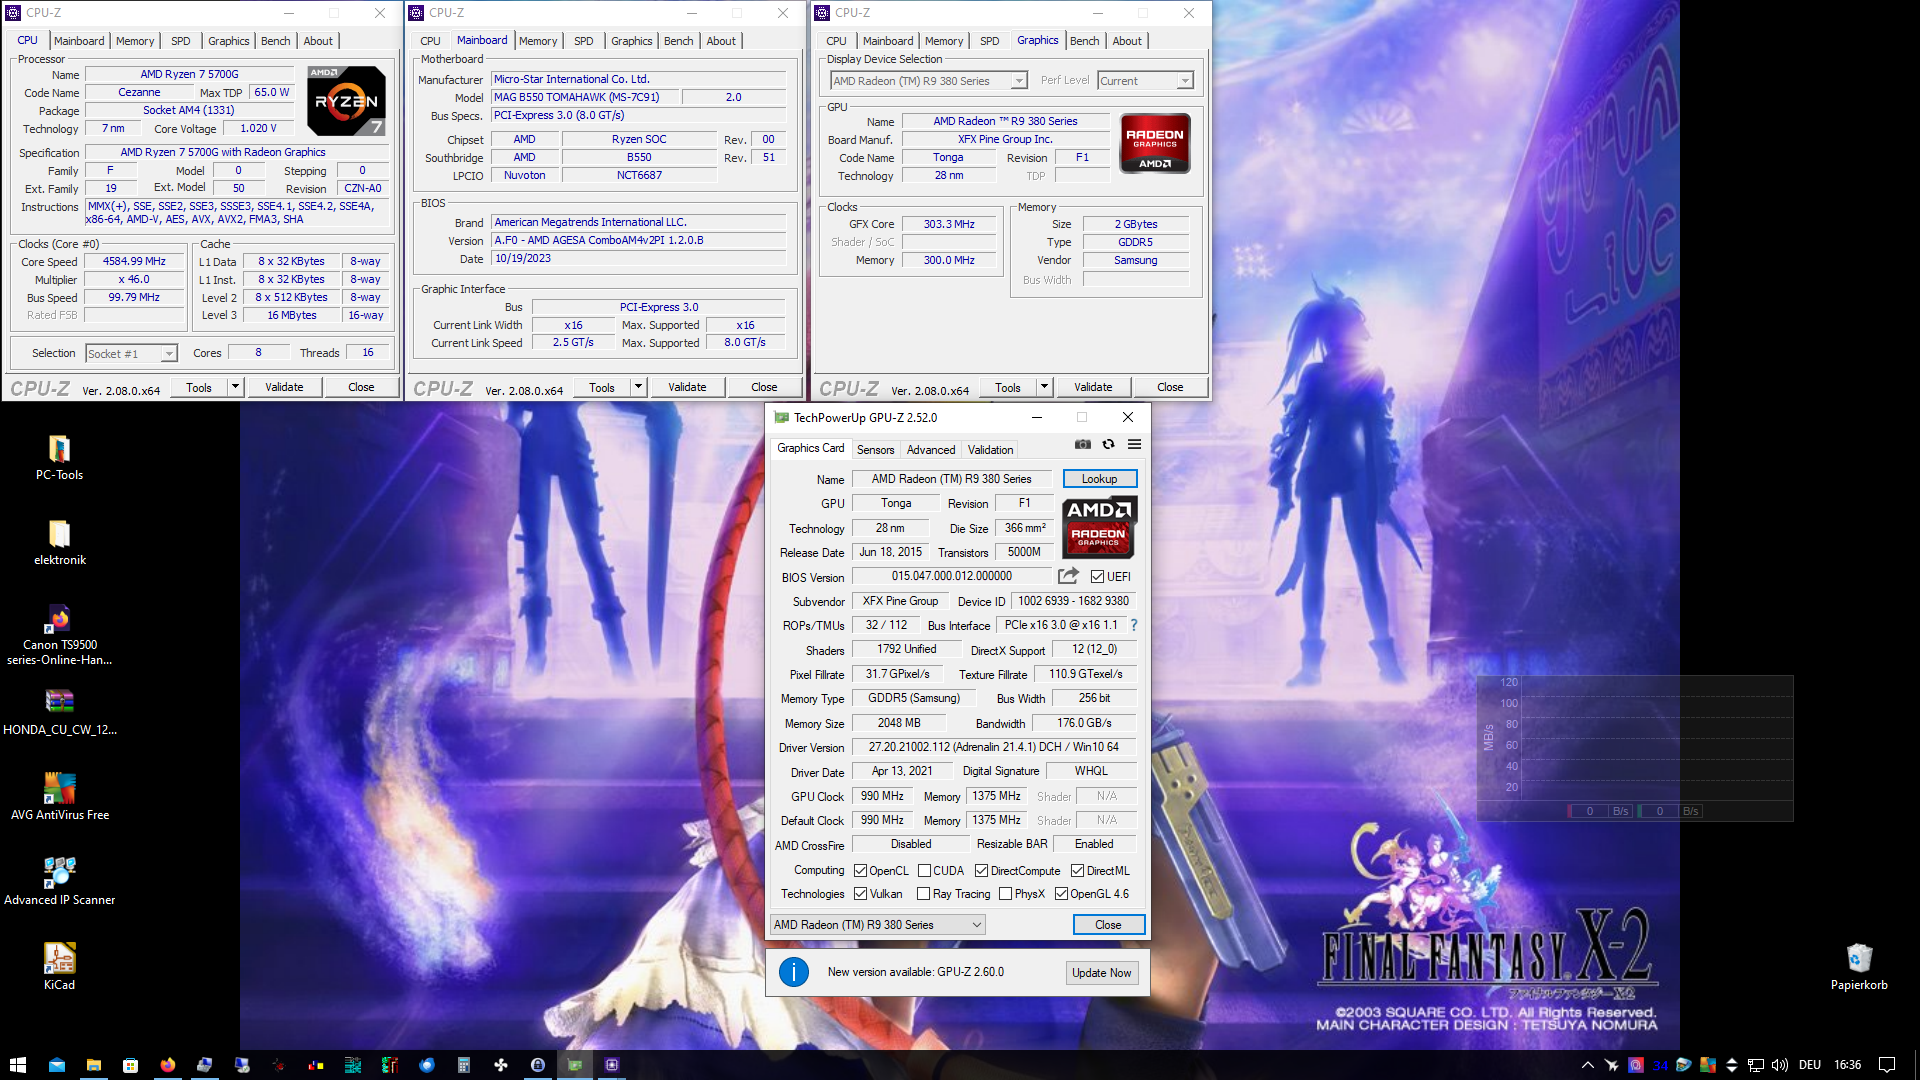Open the PC-Tools desktop folder
1920x1080 pixels.
tap(59, 458)
